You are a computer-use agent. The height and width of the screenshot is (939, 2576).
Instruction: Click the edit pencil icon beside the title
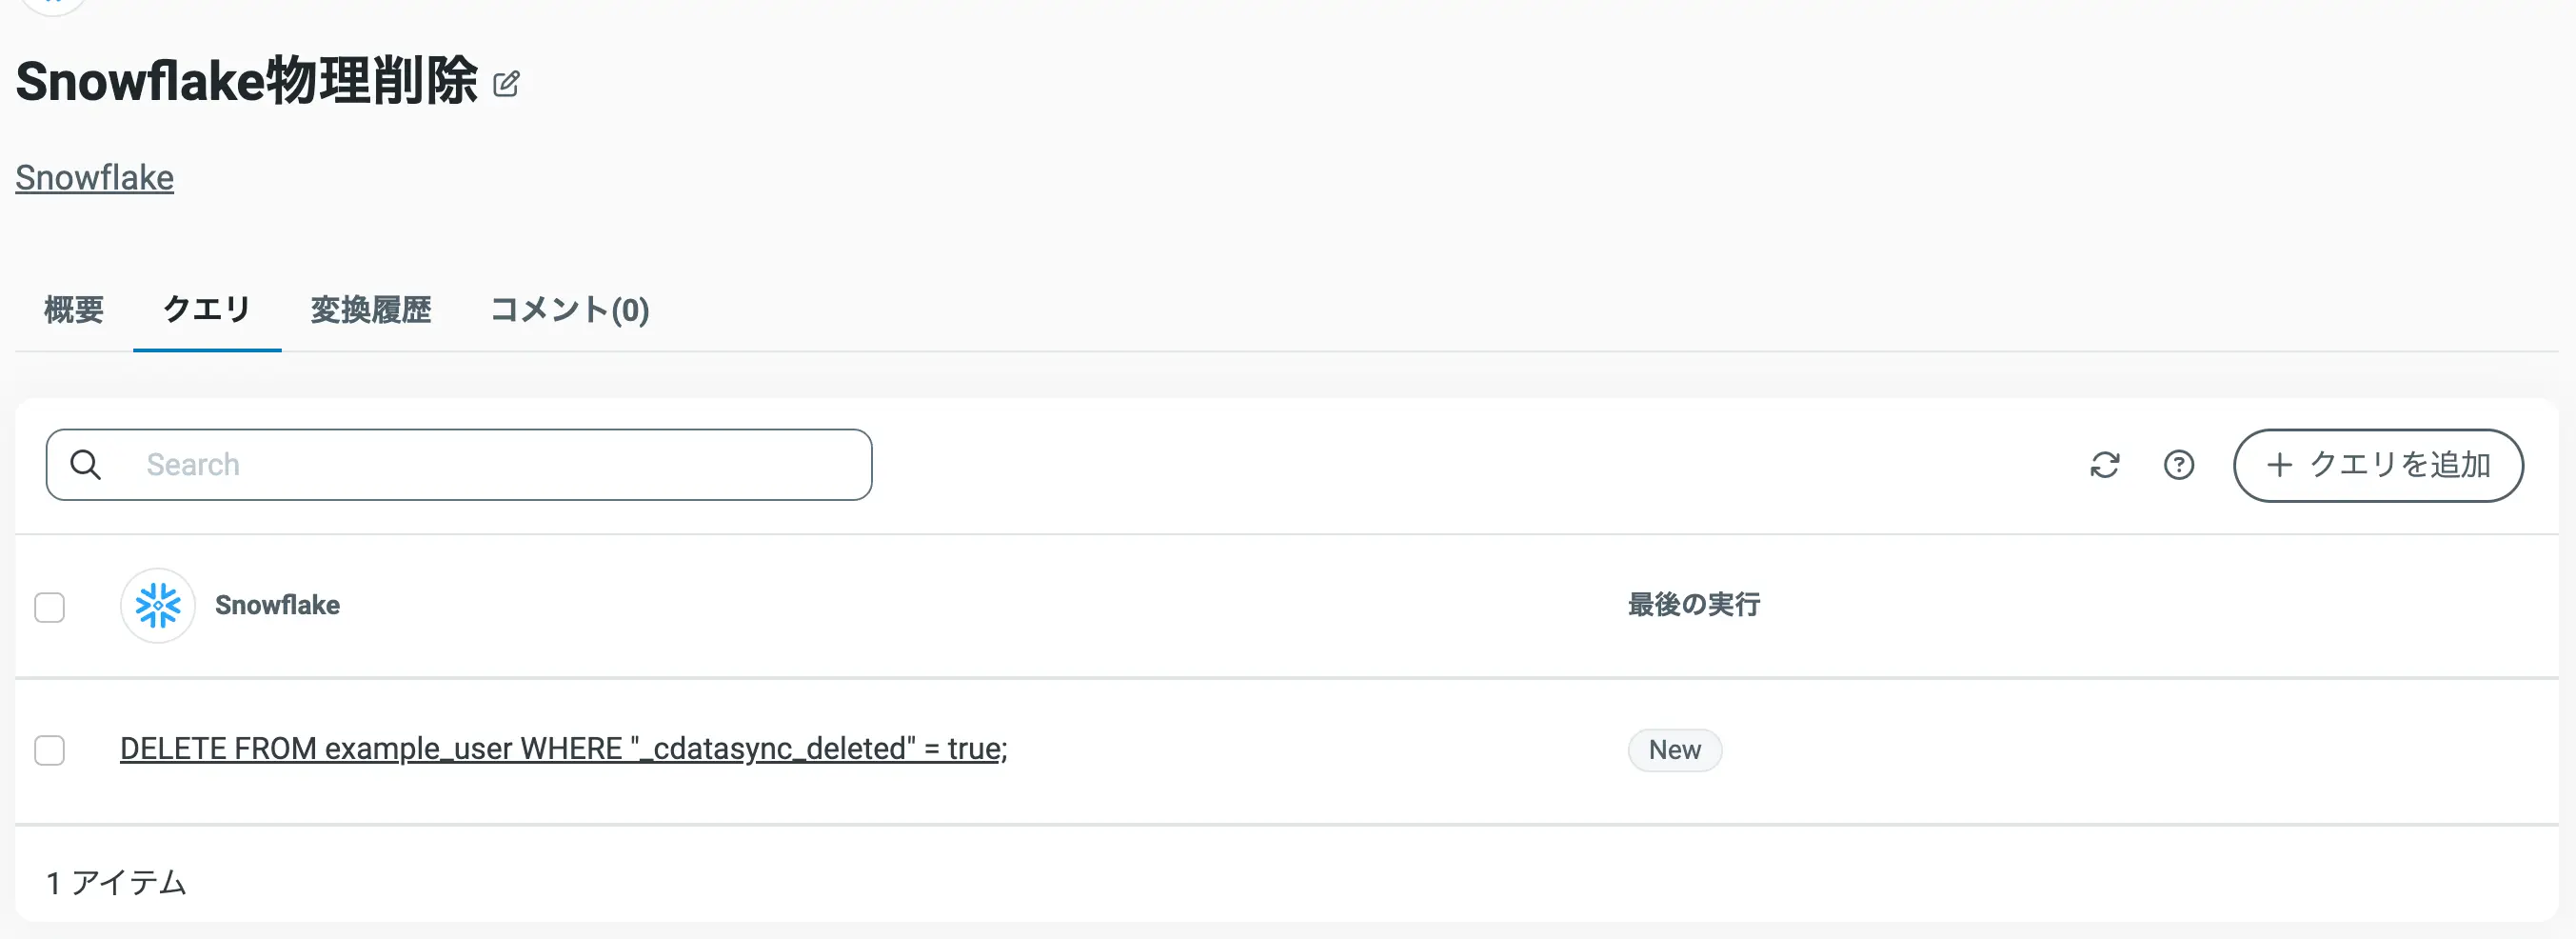click(506, 84)
